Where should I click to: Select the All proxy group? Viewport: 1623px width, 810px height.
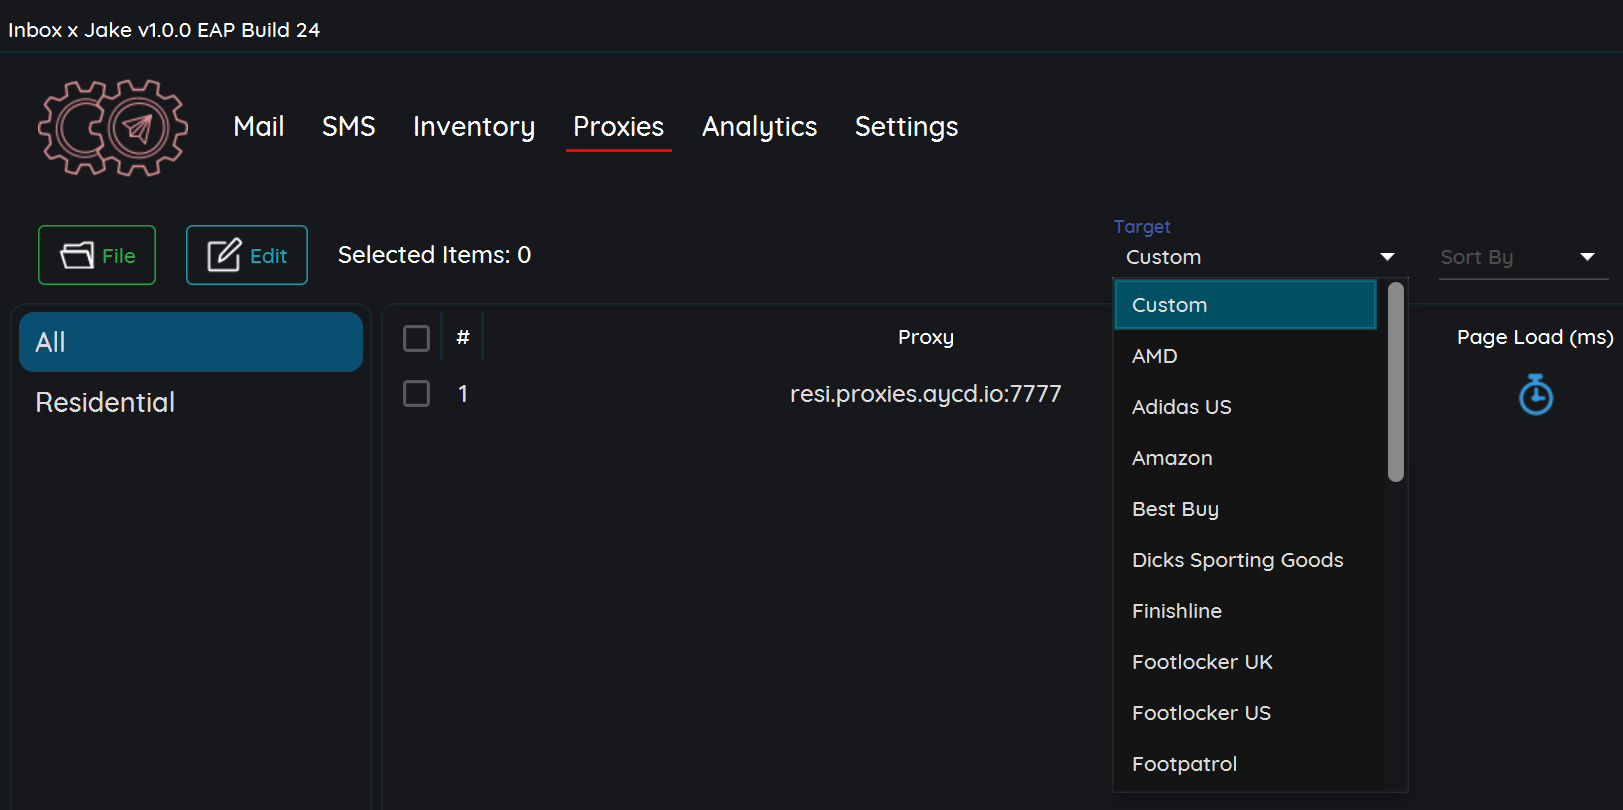coord(191,342)
